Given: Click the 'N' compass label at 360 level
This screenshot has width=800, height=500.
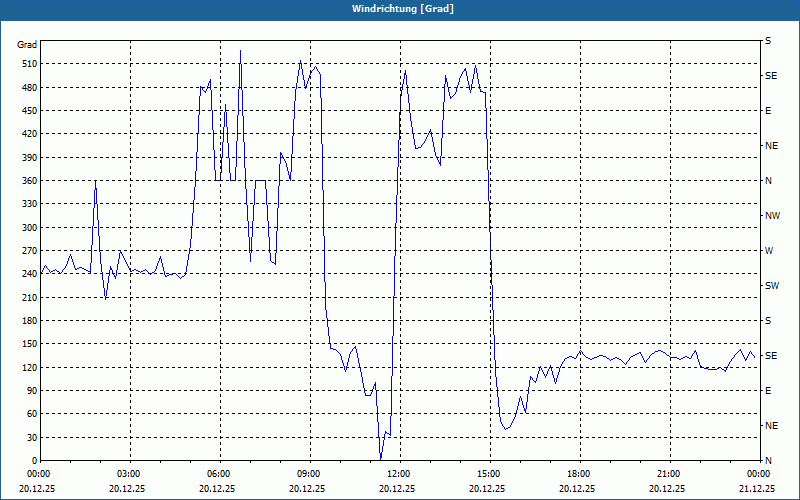Looking at the screenshot, I should click(x=768, y=181).
